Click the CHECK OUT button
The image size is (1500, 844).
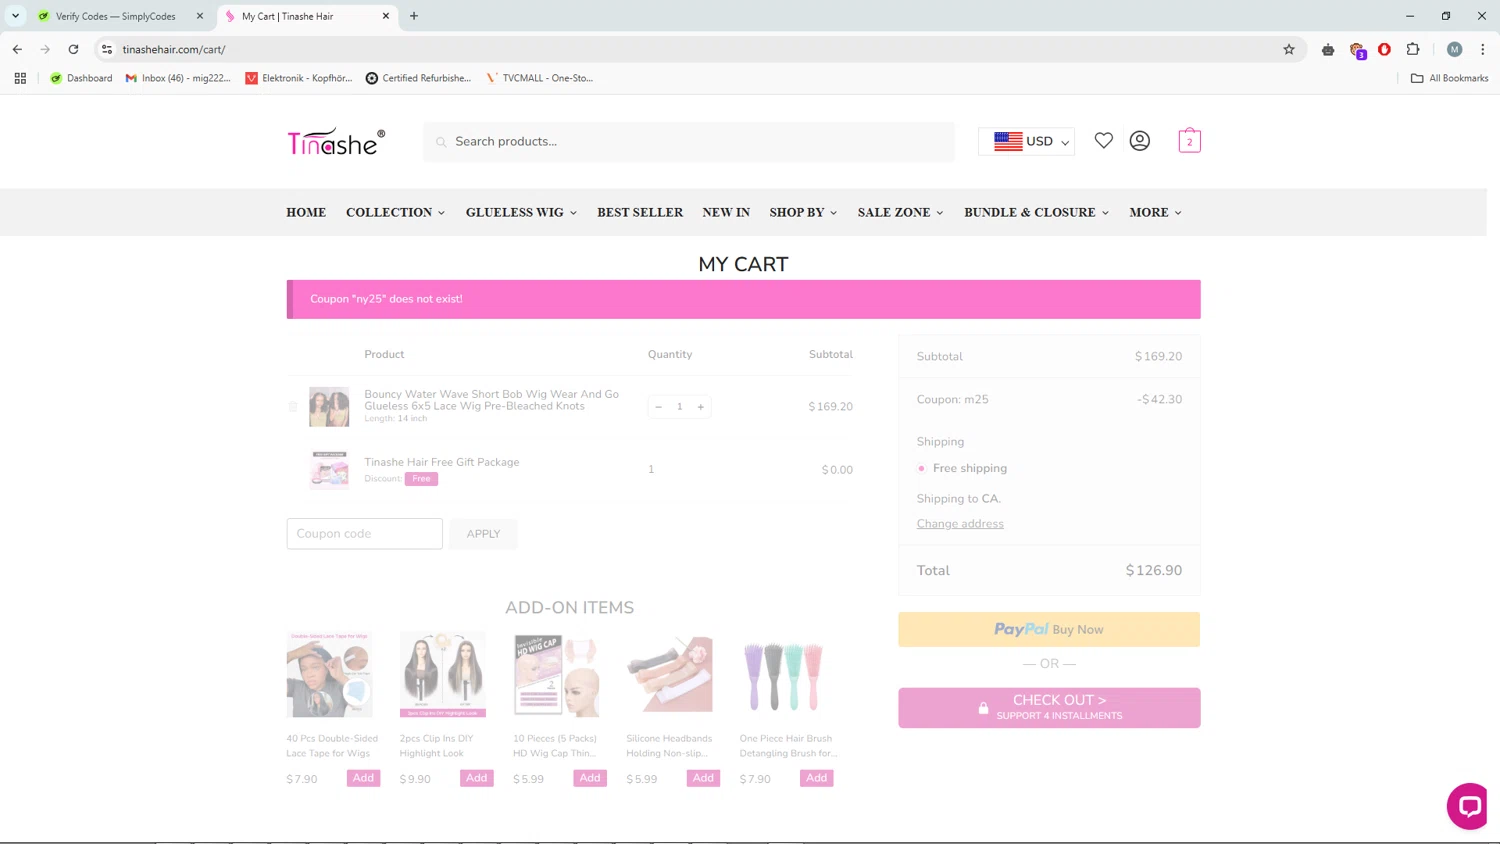(x=1049, y=707)
